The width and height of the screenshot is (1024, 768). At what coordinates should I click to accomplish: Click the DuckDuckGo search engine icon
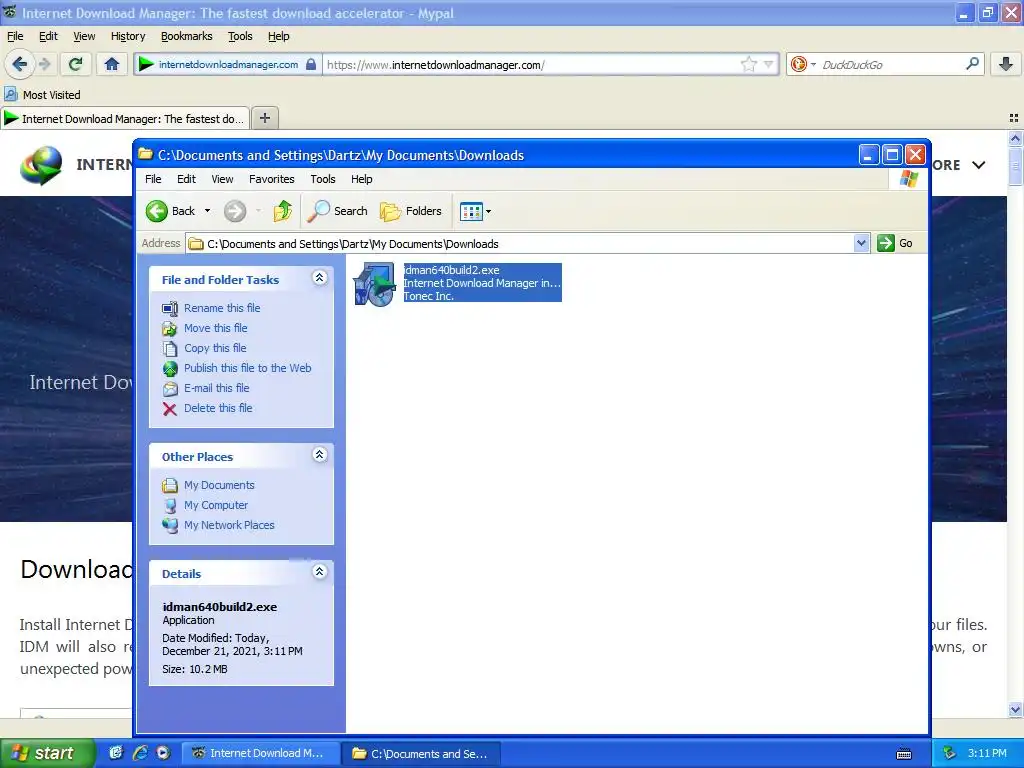click(x=799, y=64)
